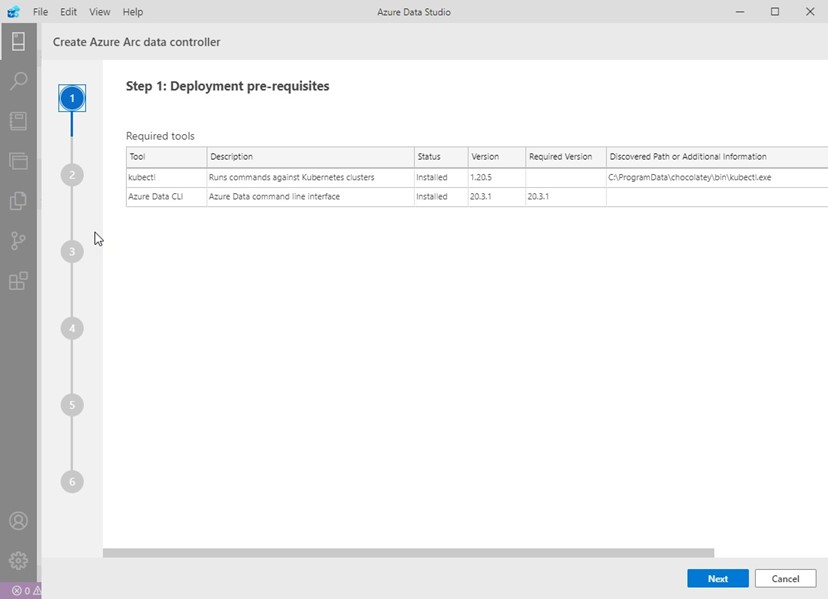Select the Azure Data CLI tool cell
Image resolution: width=828 pixels, height=599 pixels.
(x=166, y=196)
